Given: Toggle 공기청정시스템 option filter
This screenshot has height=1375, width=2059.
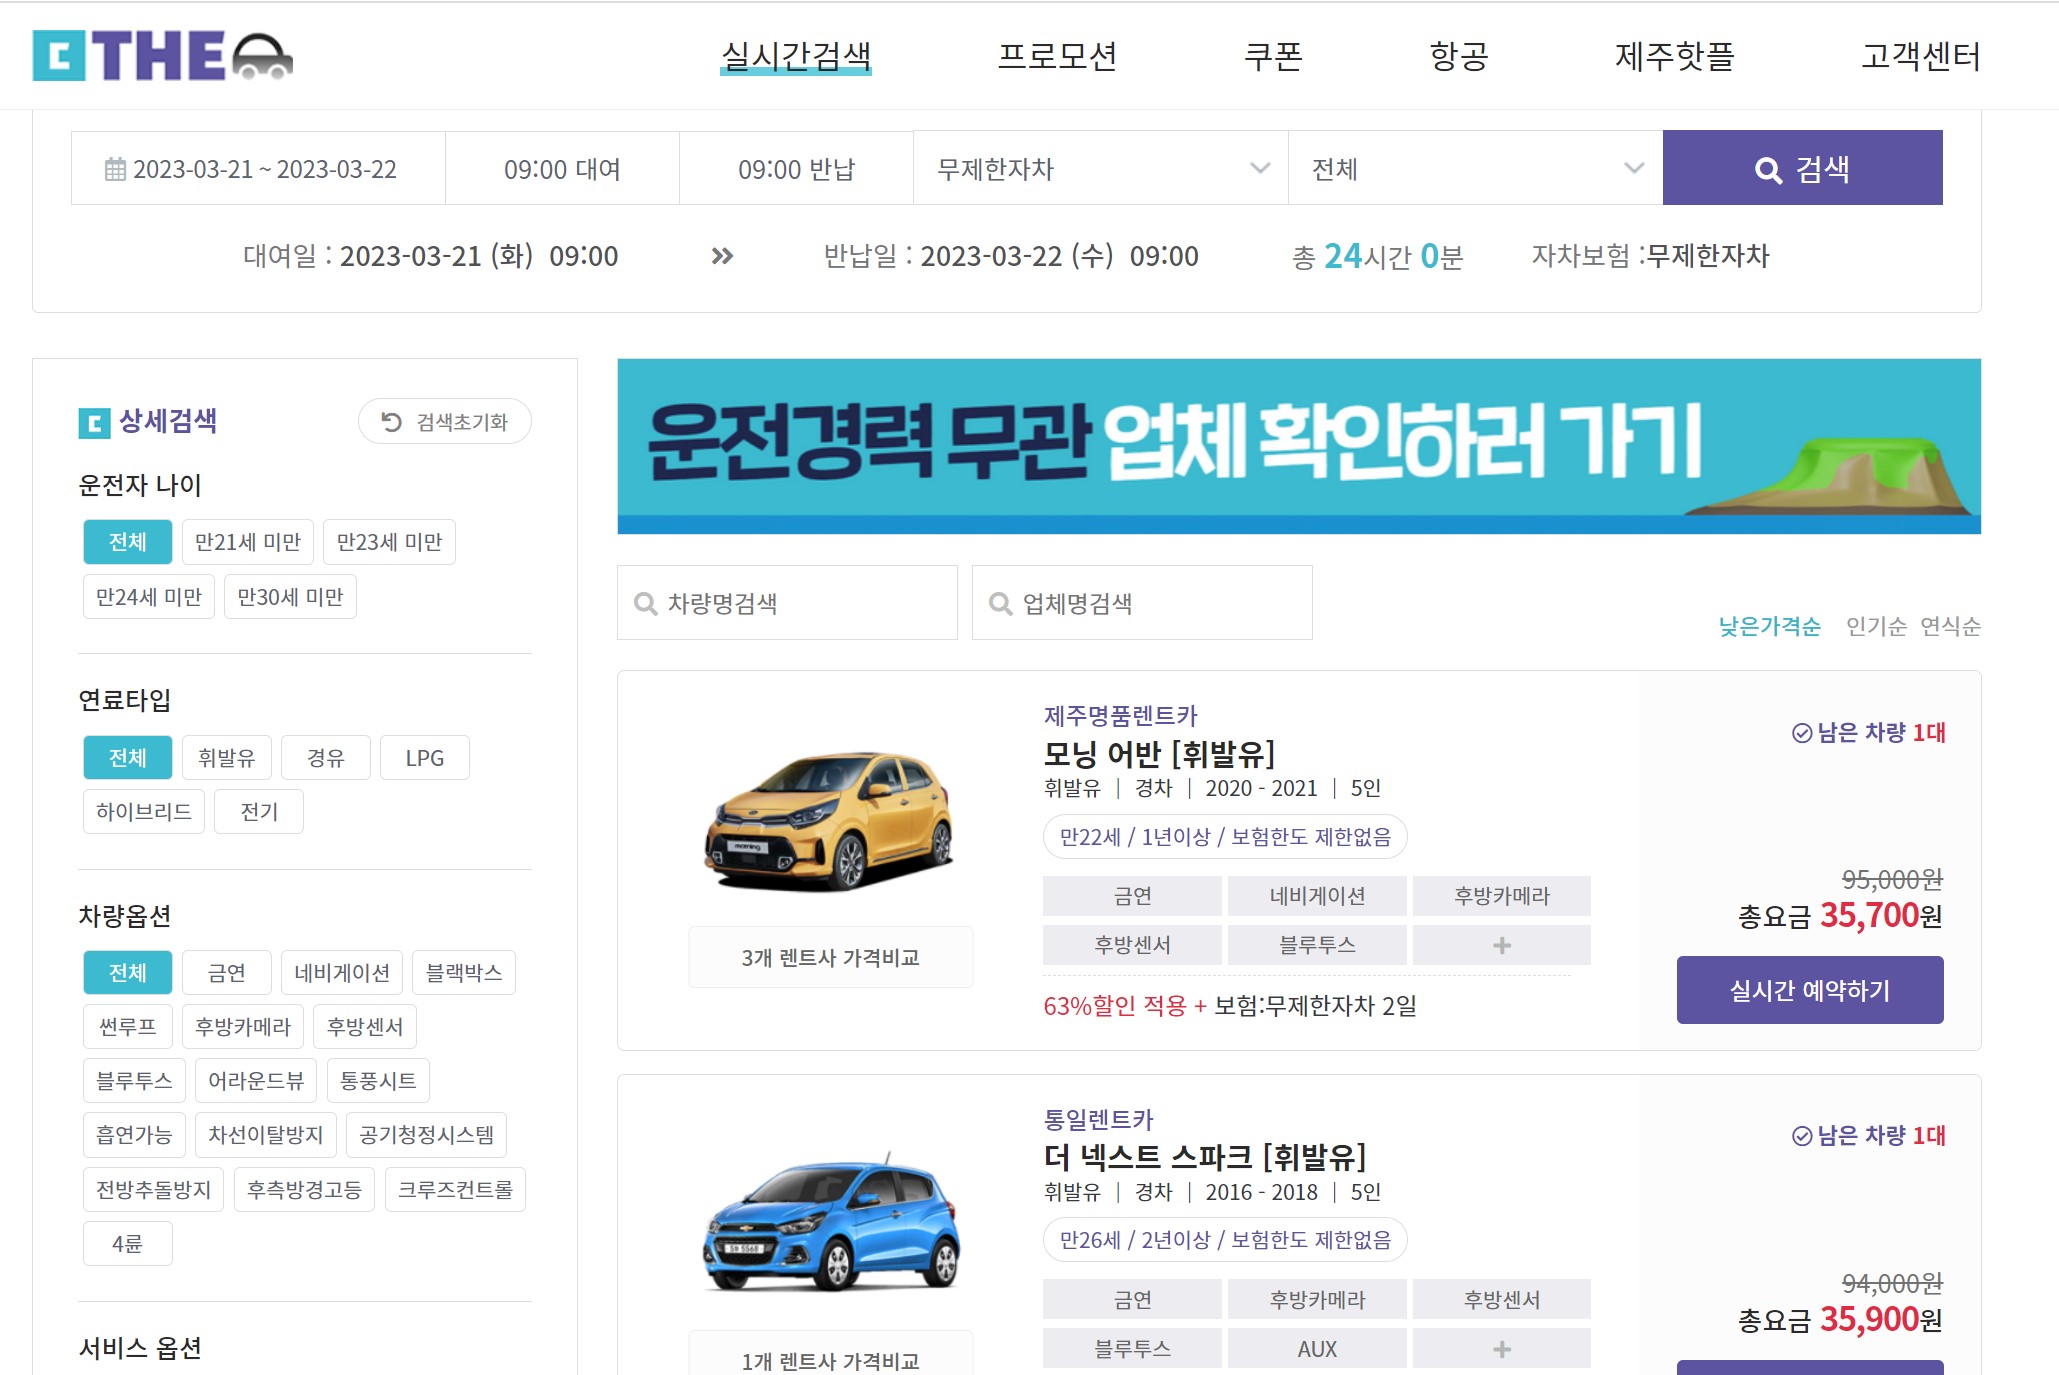Looking at the screenshot, I should point(427,1135).
